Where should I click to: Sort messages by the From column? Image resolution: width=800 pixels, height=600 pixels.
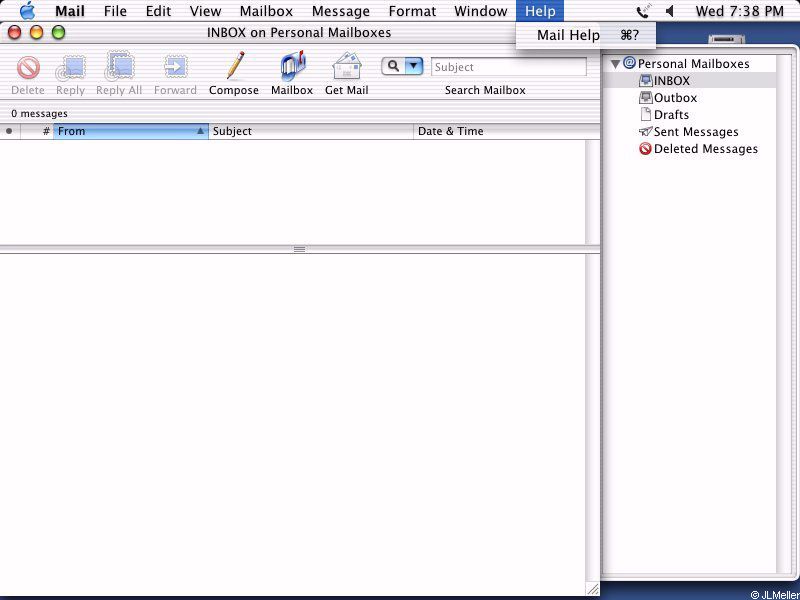(131, 131)
